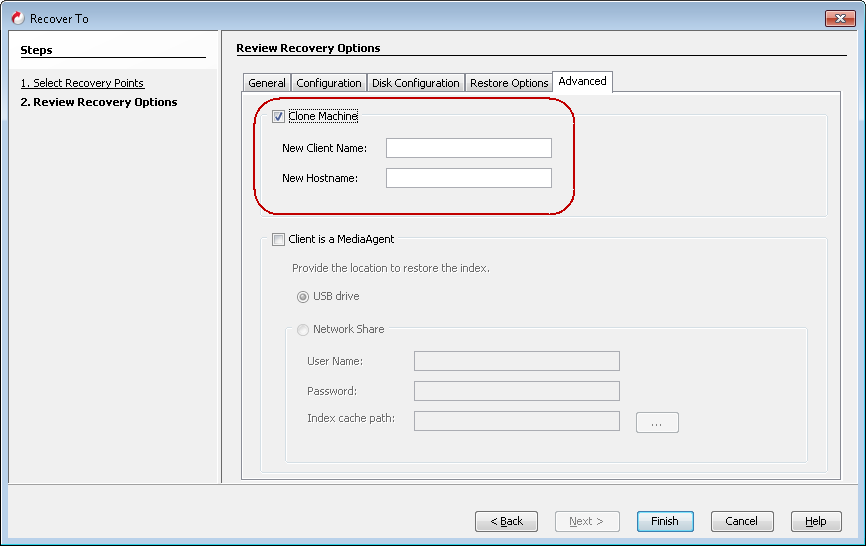Select the USB drive radio option
This screenshot has width=866, height=546.
coord(303,297)
